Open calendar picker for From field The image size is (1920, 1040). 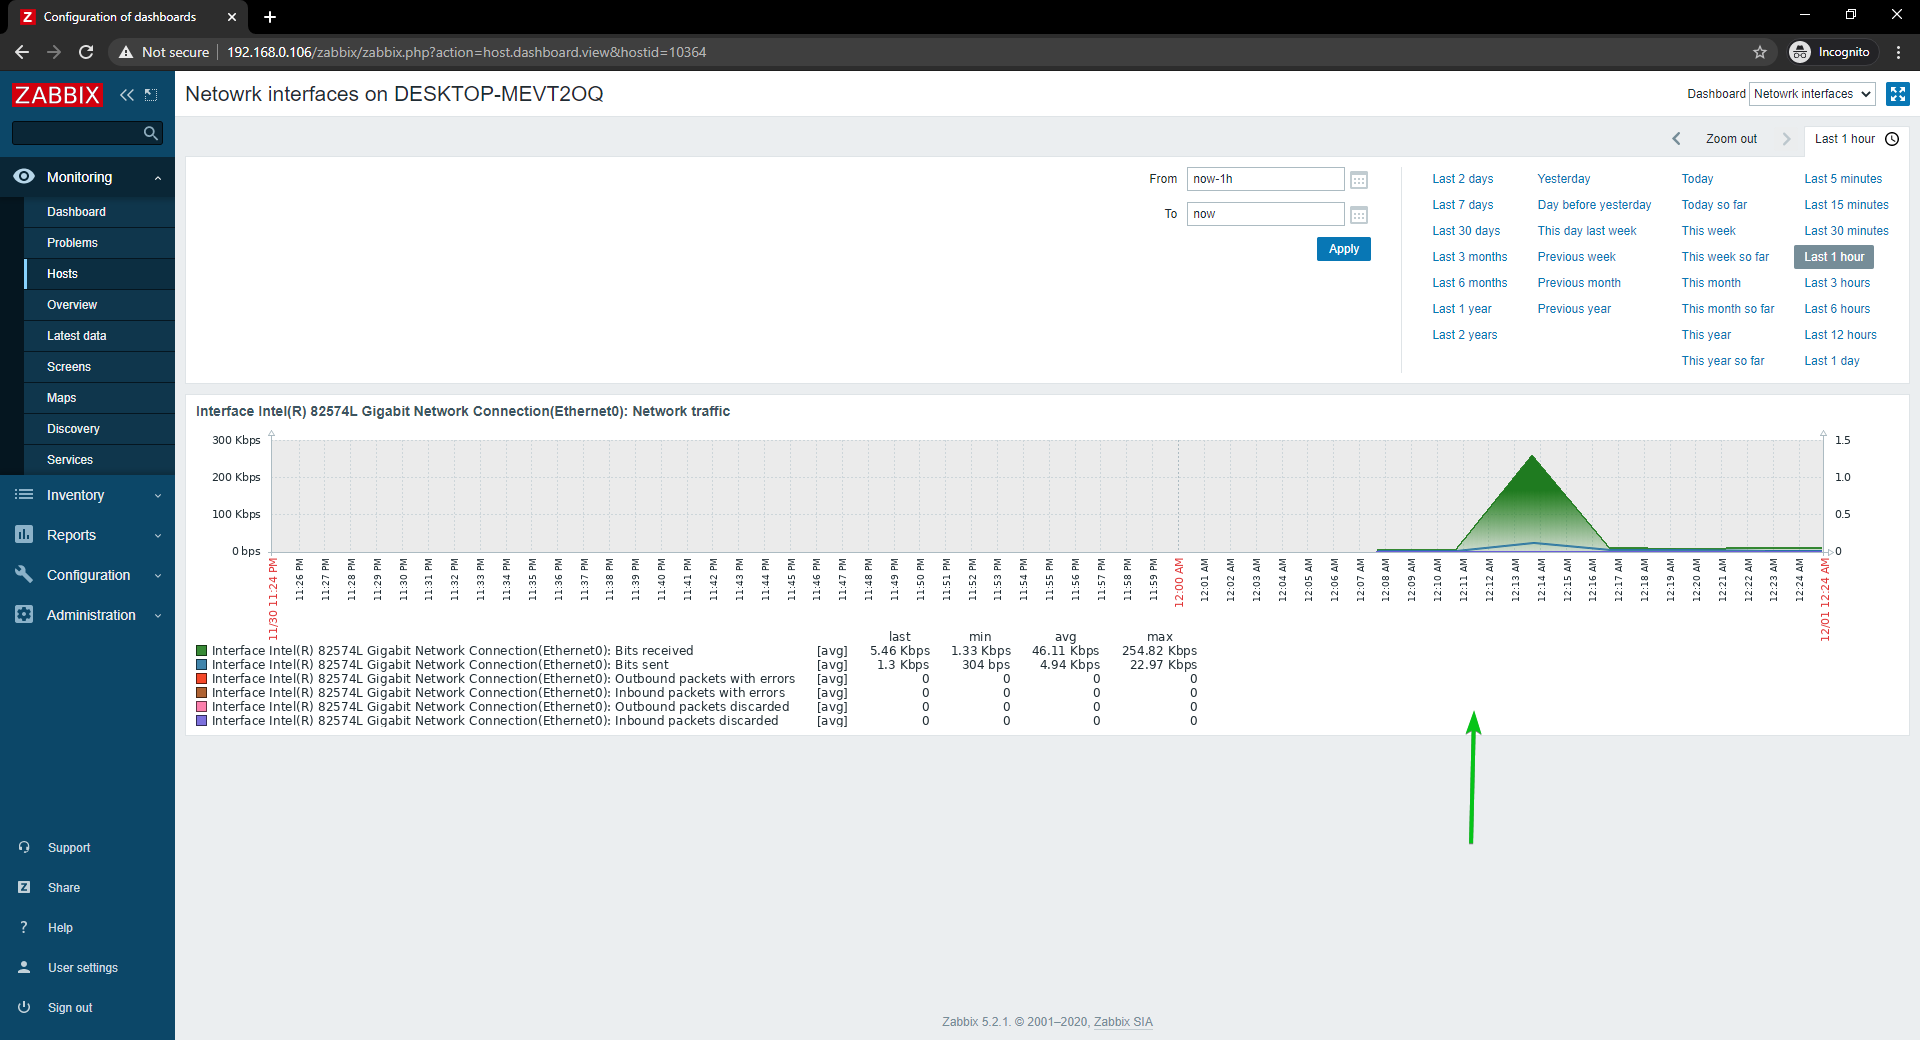pos(1358,180)
